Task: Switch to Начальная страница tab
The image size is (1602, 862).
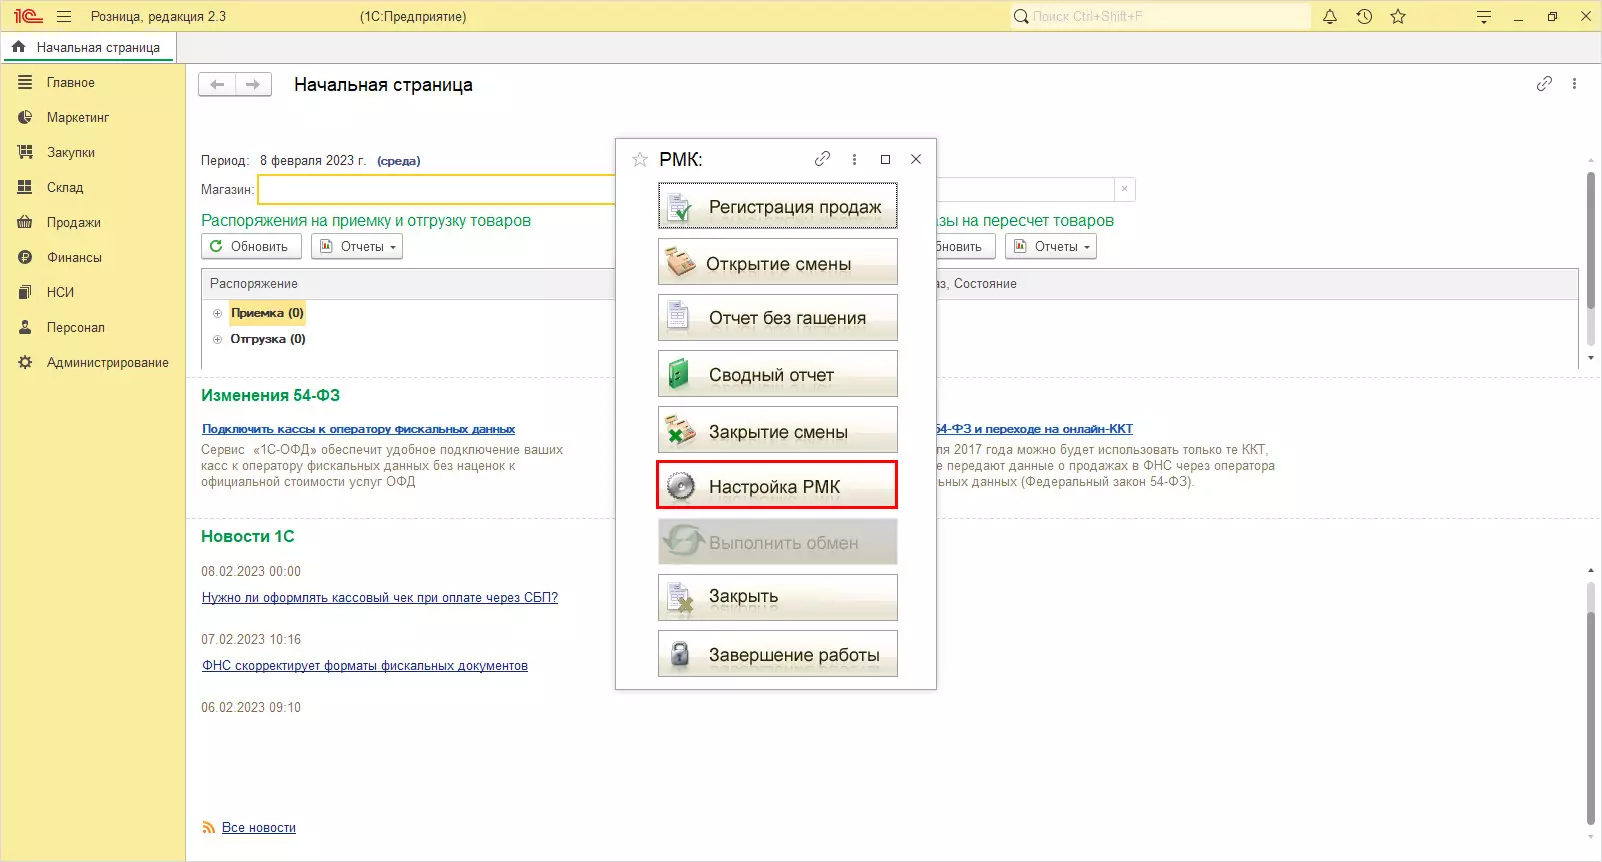Action: coord(89,47)
